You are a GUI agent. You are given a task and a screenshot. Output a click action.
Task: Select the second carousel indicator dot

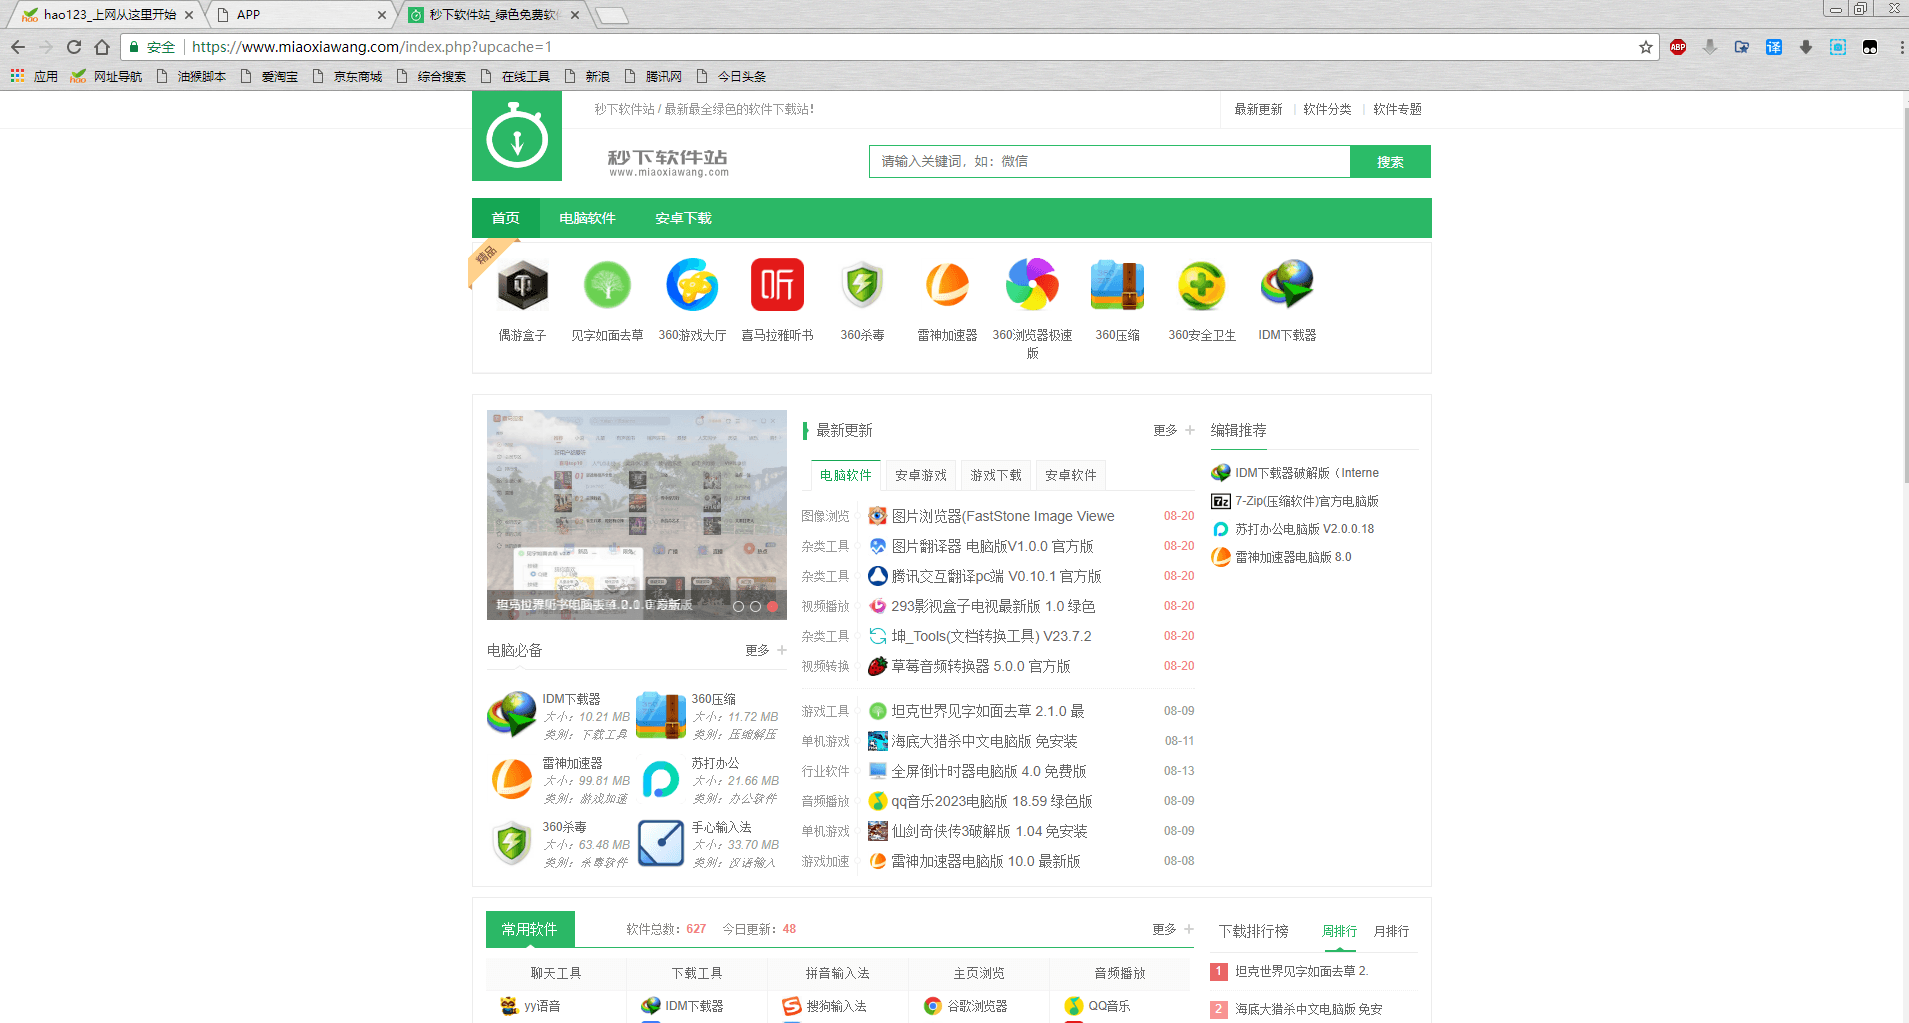tap(755, 606)
